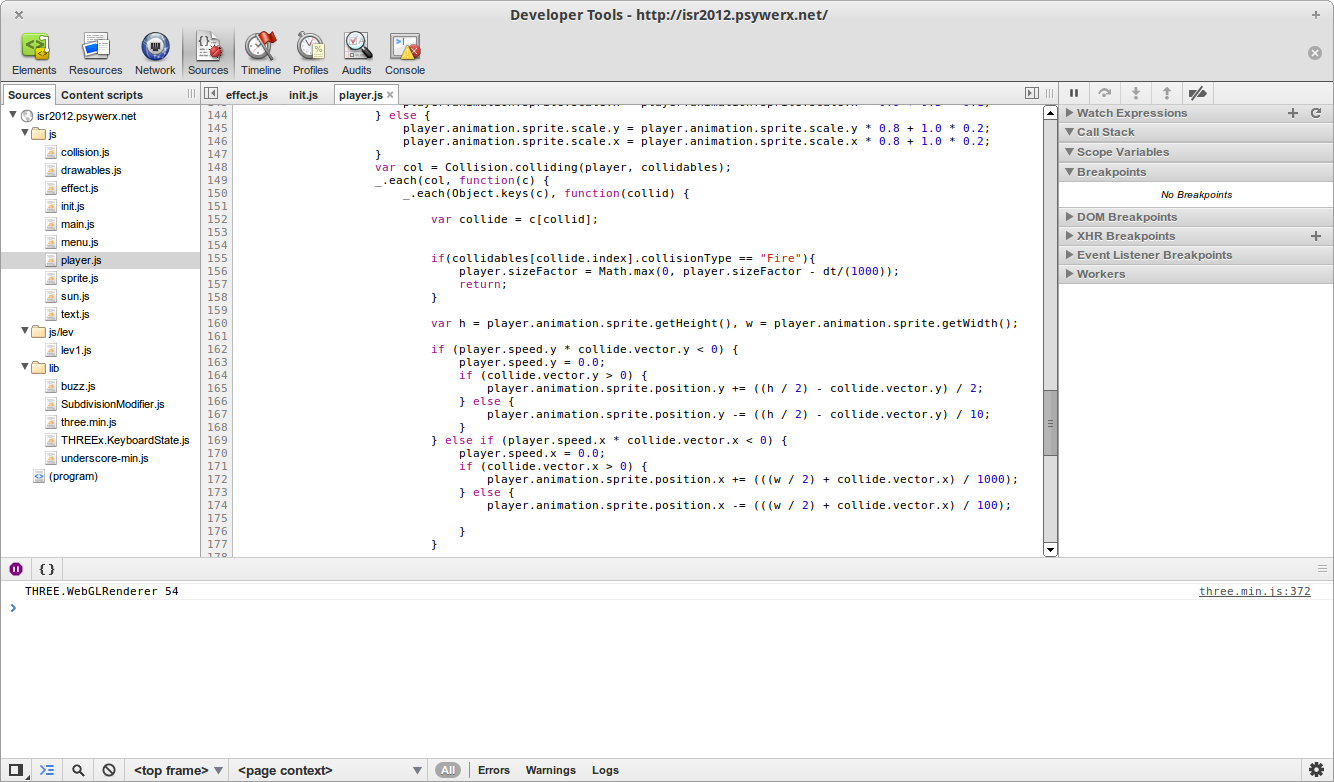The width and height of the screenshot is (1334, 782).
Task: Toggle pause on exceptions
Action: pyautogui.click(x=16, y=568)
